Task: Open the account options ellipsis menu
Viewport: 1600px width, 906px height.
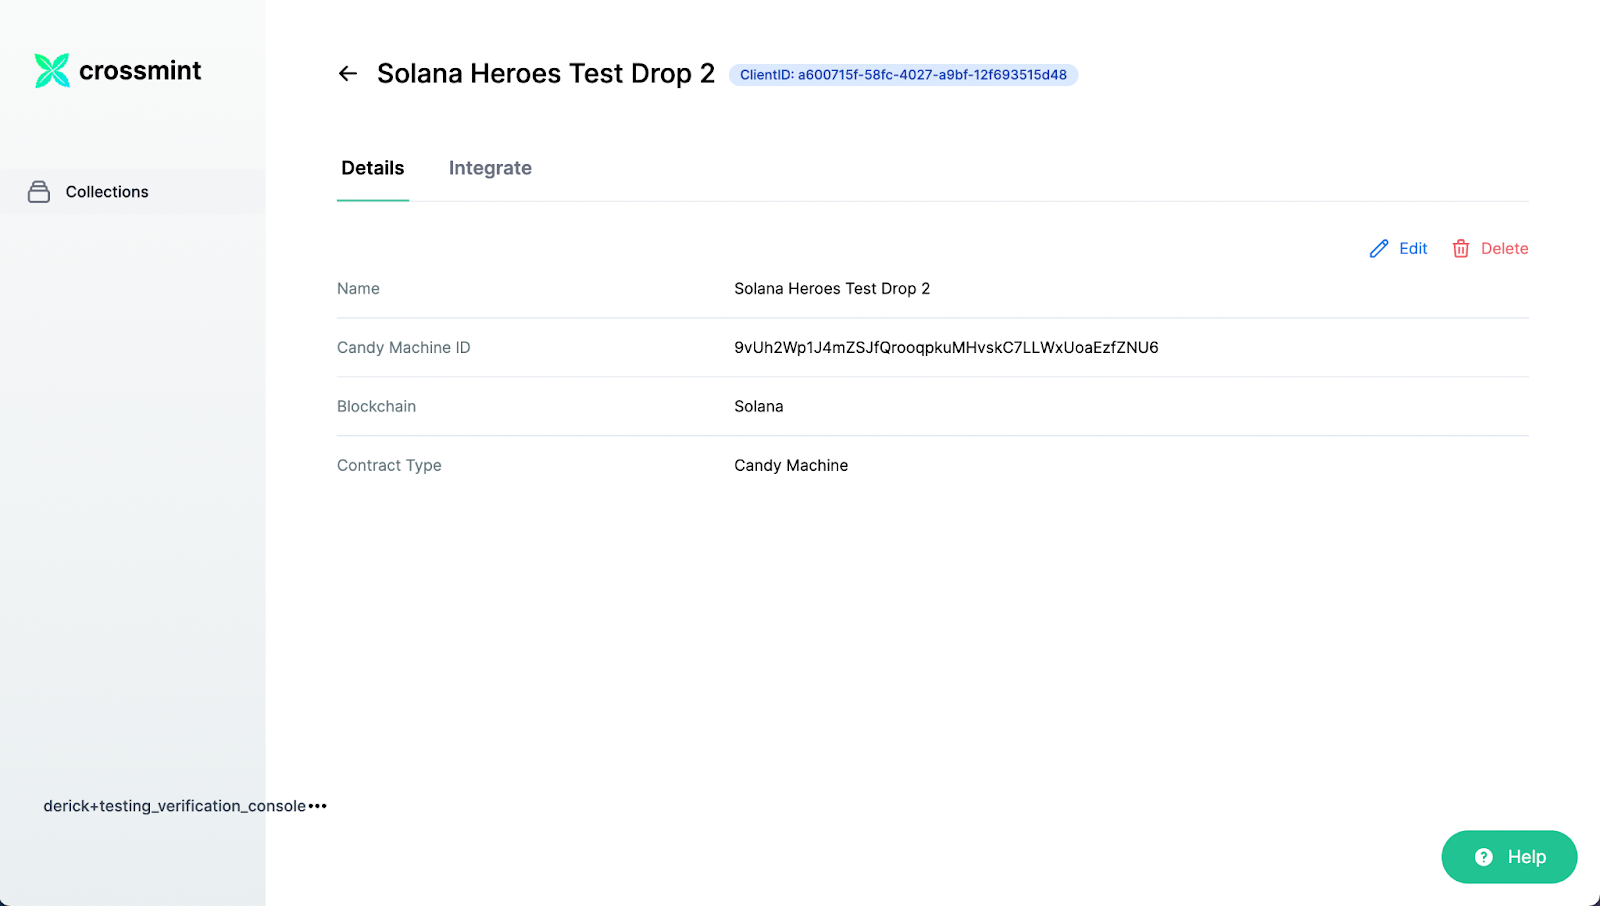Action: 318,806
